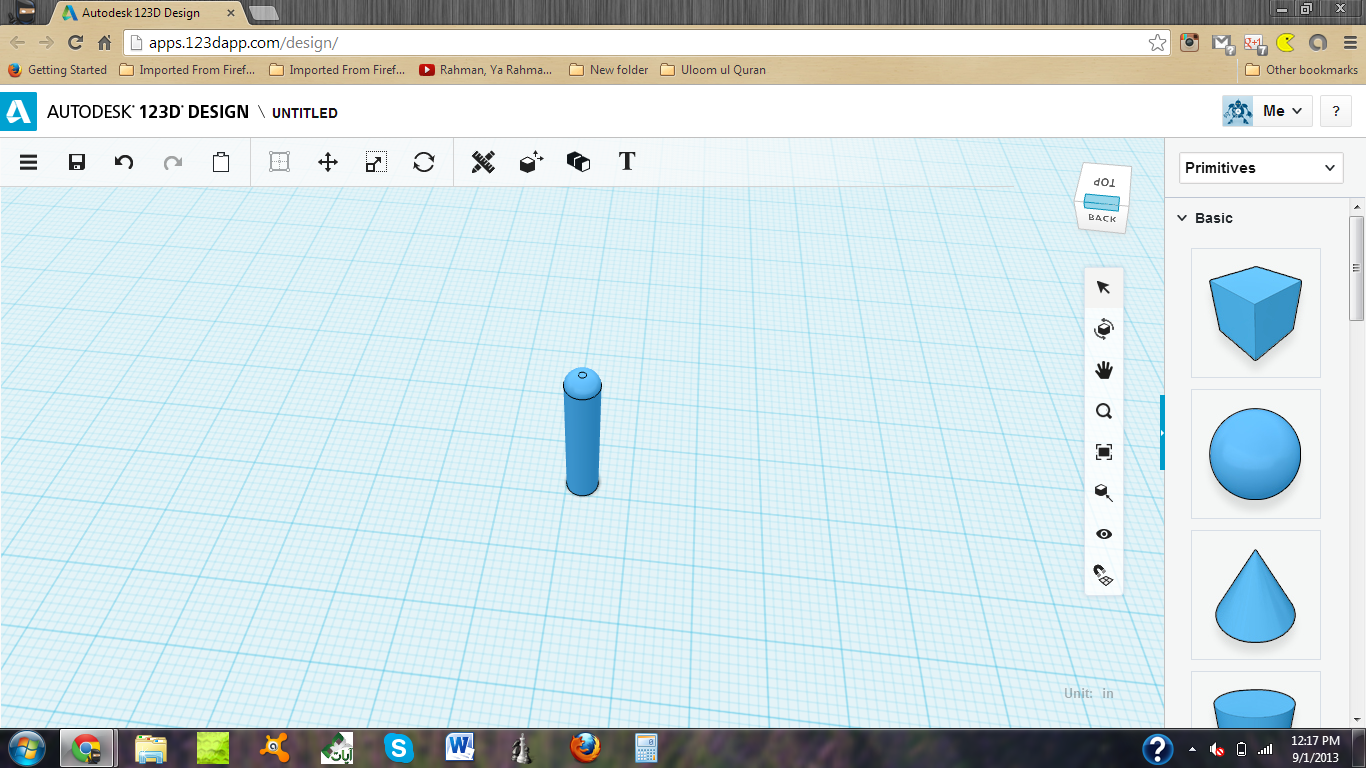1366x768 pixels.
Task: Click the UNTITLED document name
Action: [305, 113]
